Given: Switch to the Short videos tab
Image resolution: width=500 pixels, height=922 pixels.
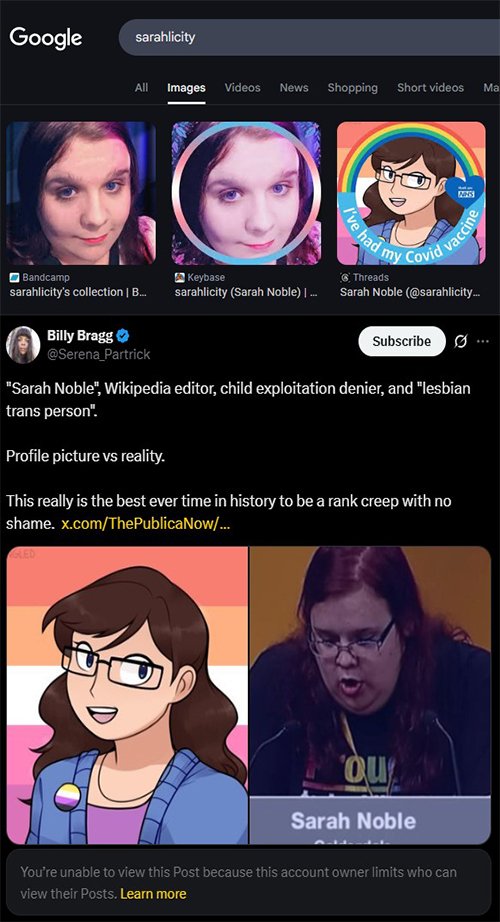Looking at the screenshot, I should tap(431, 88).
